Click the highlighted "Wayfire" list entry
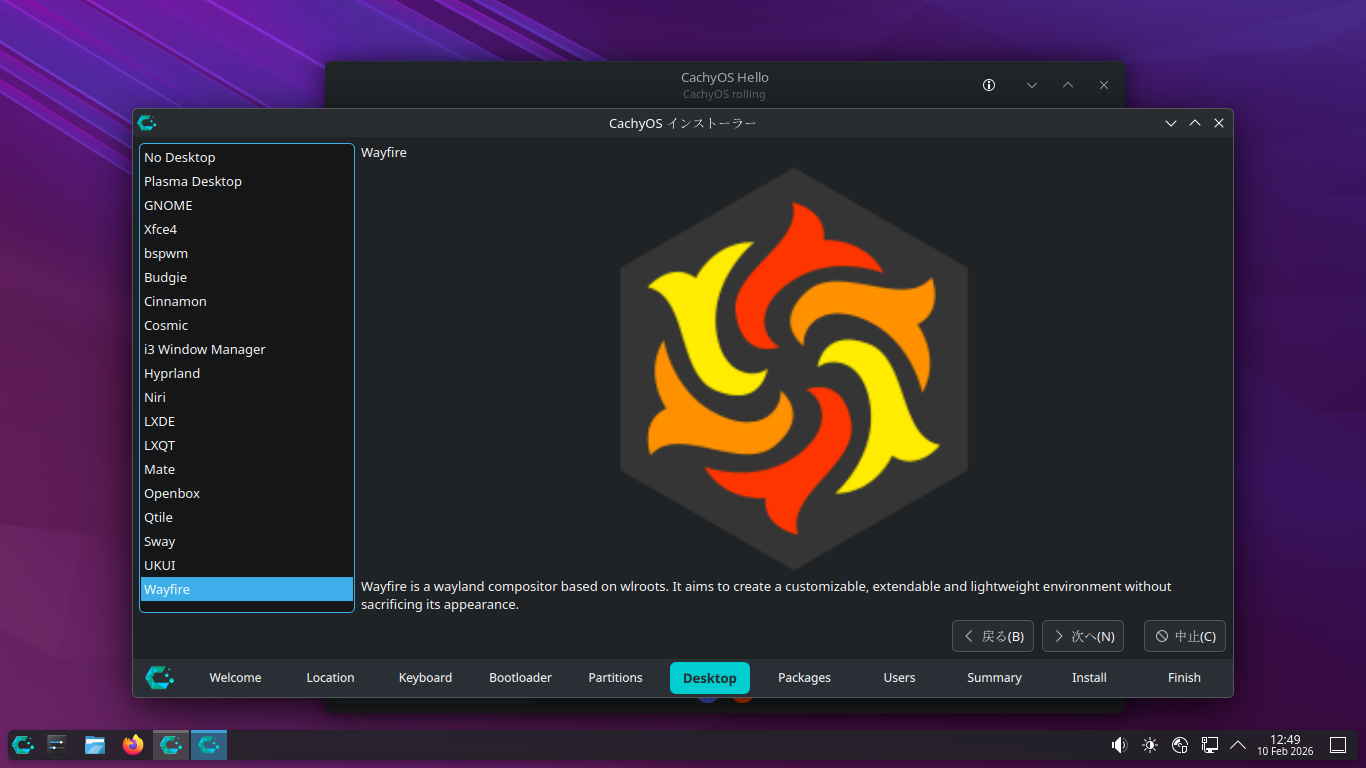Screen dimensions: 1366x768 click(x=247, y=589)
